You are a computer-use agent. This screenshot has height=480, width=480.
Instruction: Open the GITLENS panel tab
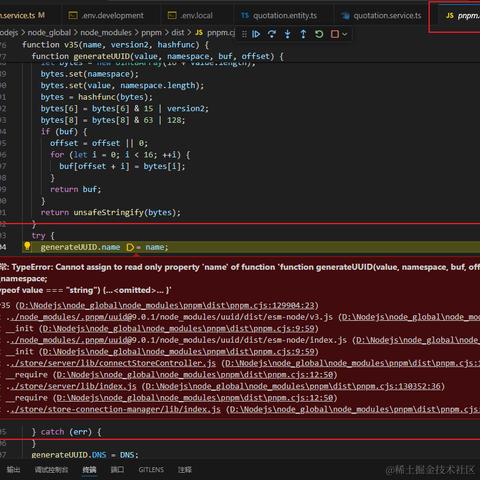coord(151,469)
